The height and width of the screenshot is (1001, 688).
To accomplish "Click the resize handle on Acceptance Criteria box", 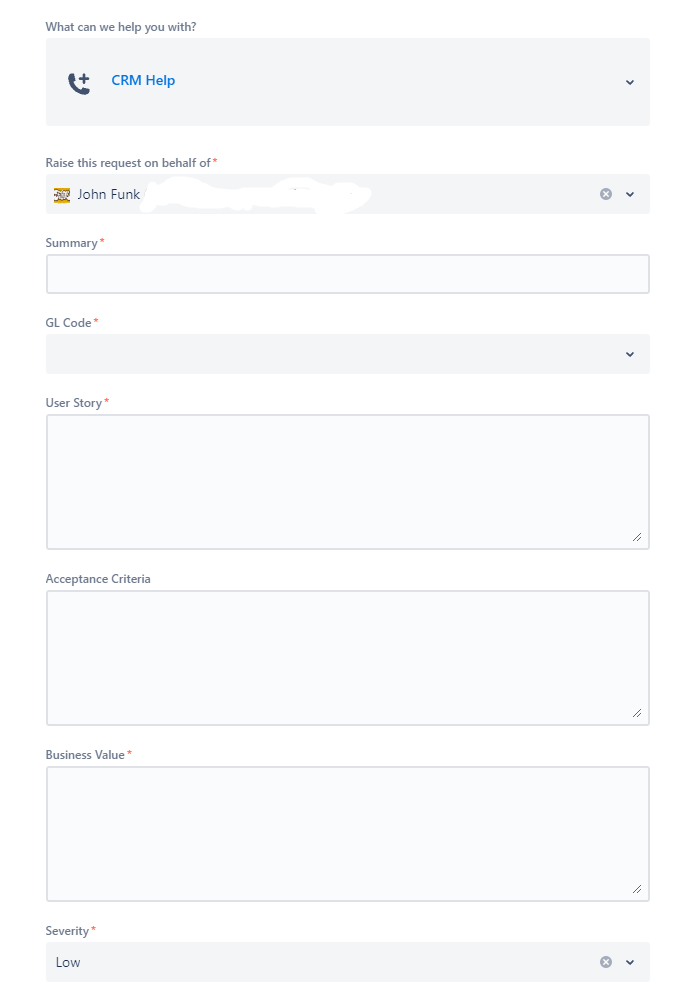I will click(639, 712).
